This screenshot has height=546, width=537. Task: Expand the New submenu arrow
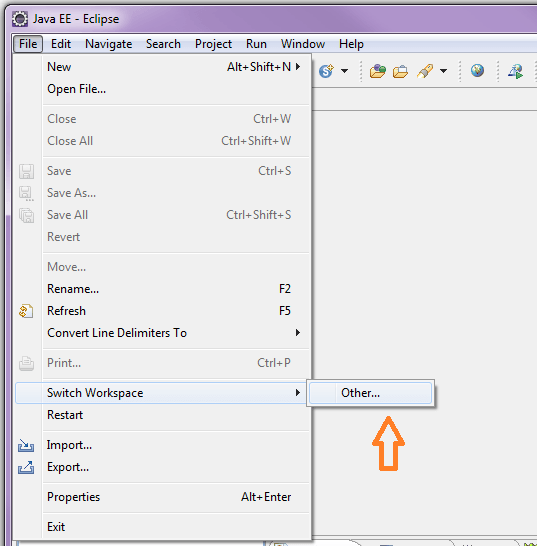click(x=298, y=67)
